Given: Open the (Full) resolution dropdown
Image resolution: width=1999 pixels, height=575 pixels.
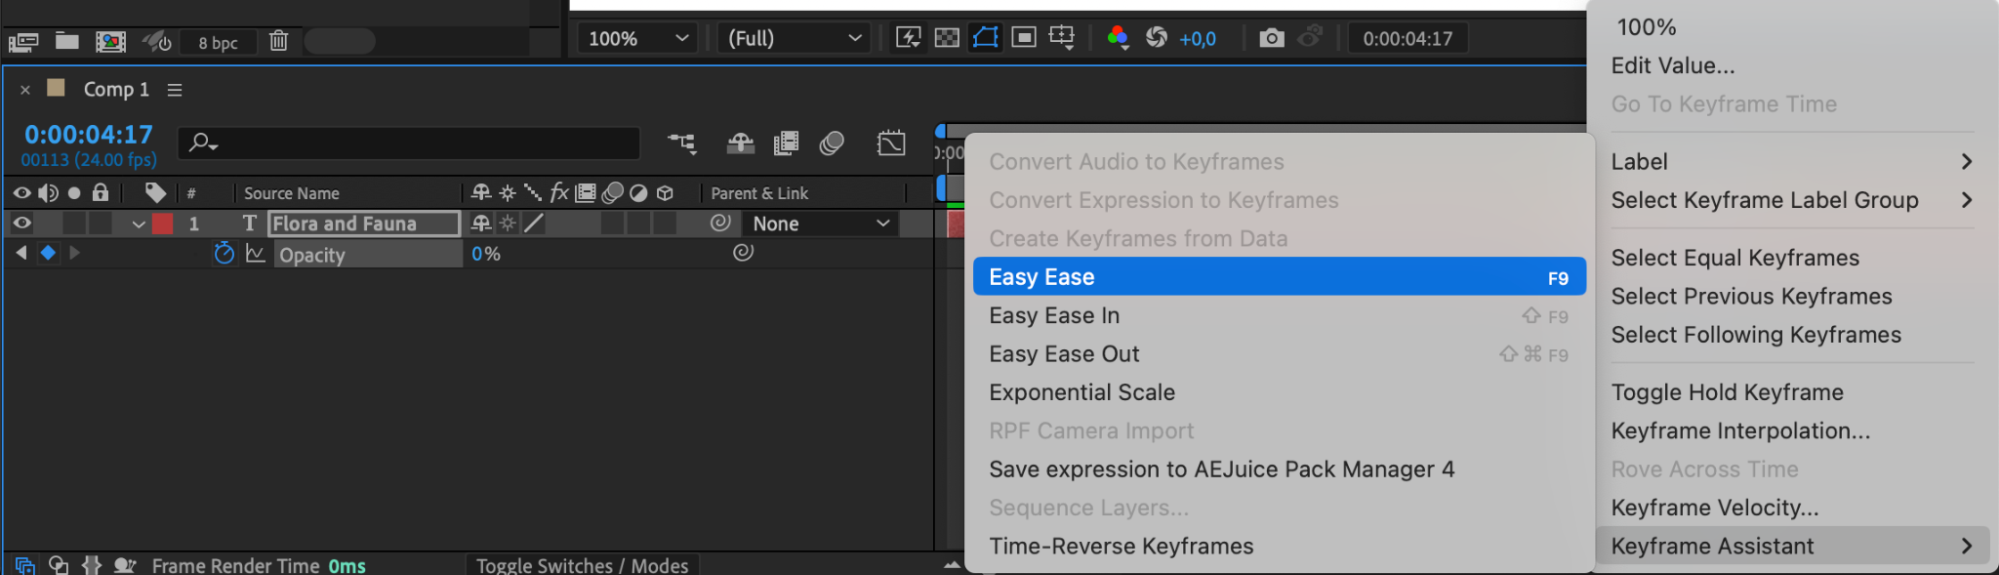Looking at the screenshot, I should pyautogui.click(x=794, y=38).
